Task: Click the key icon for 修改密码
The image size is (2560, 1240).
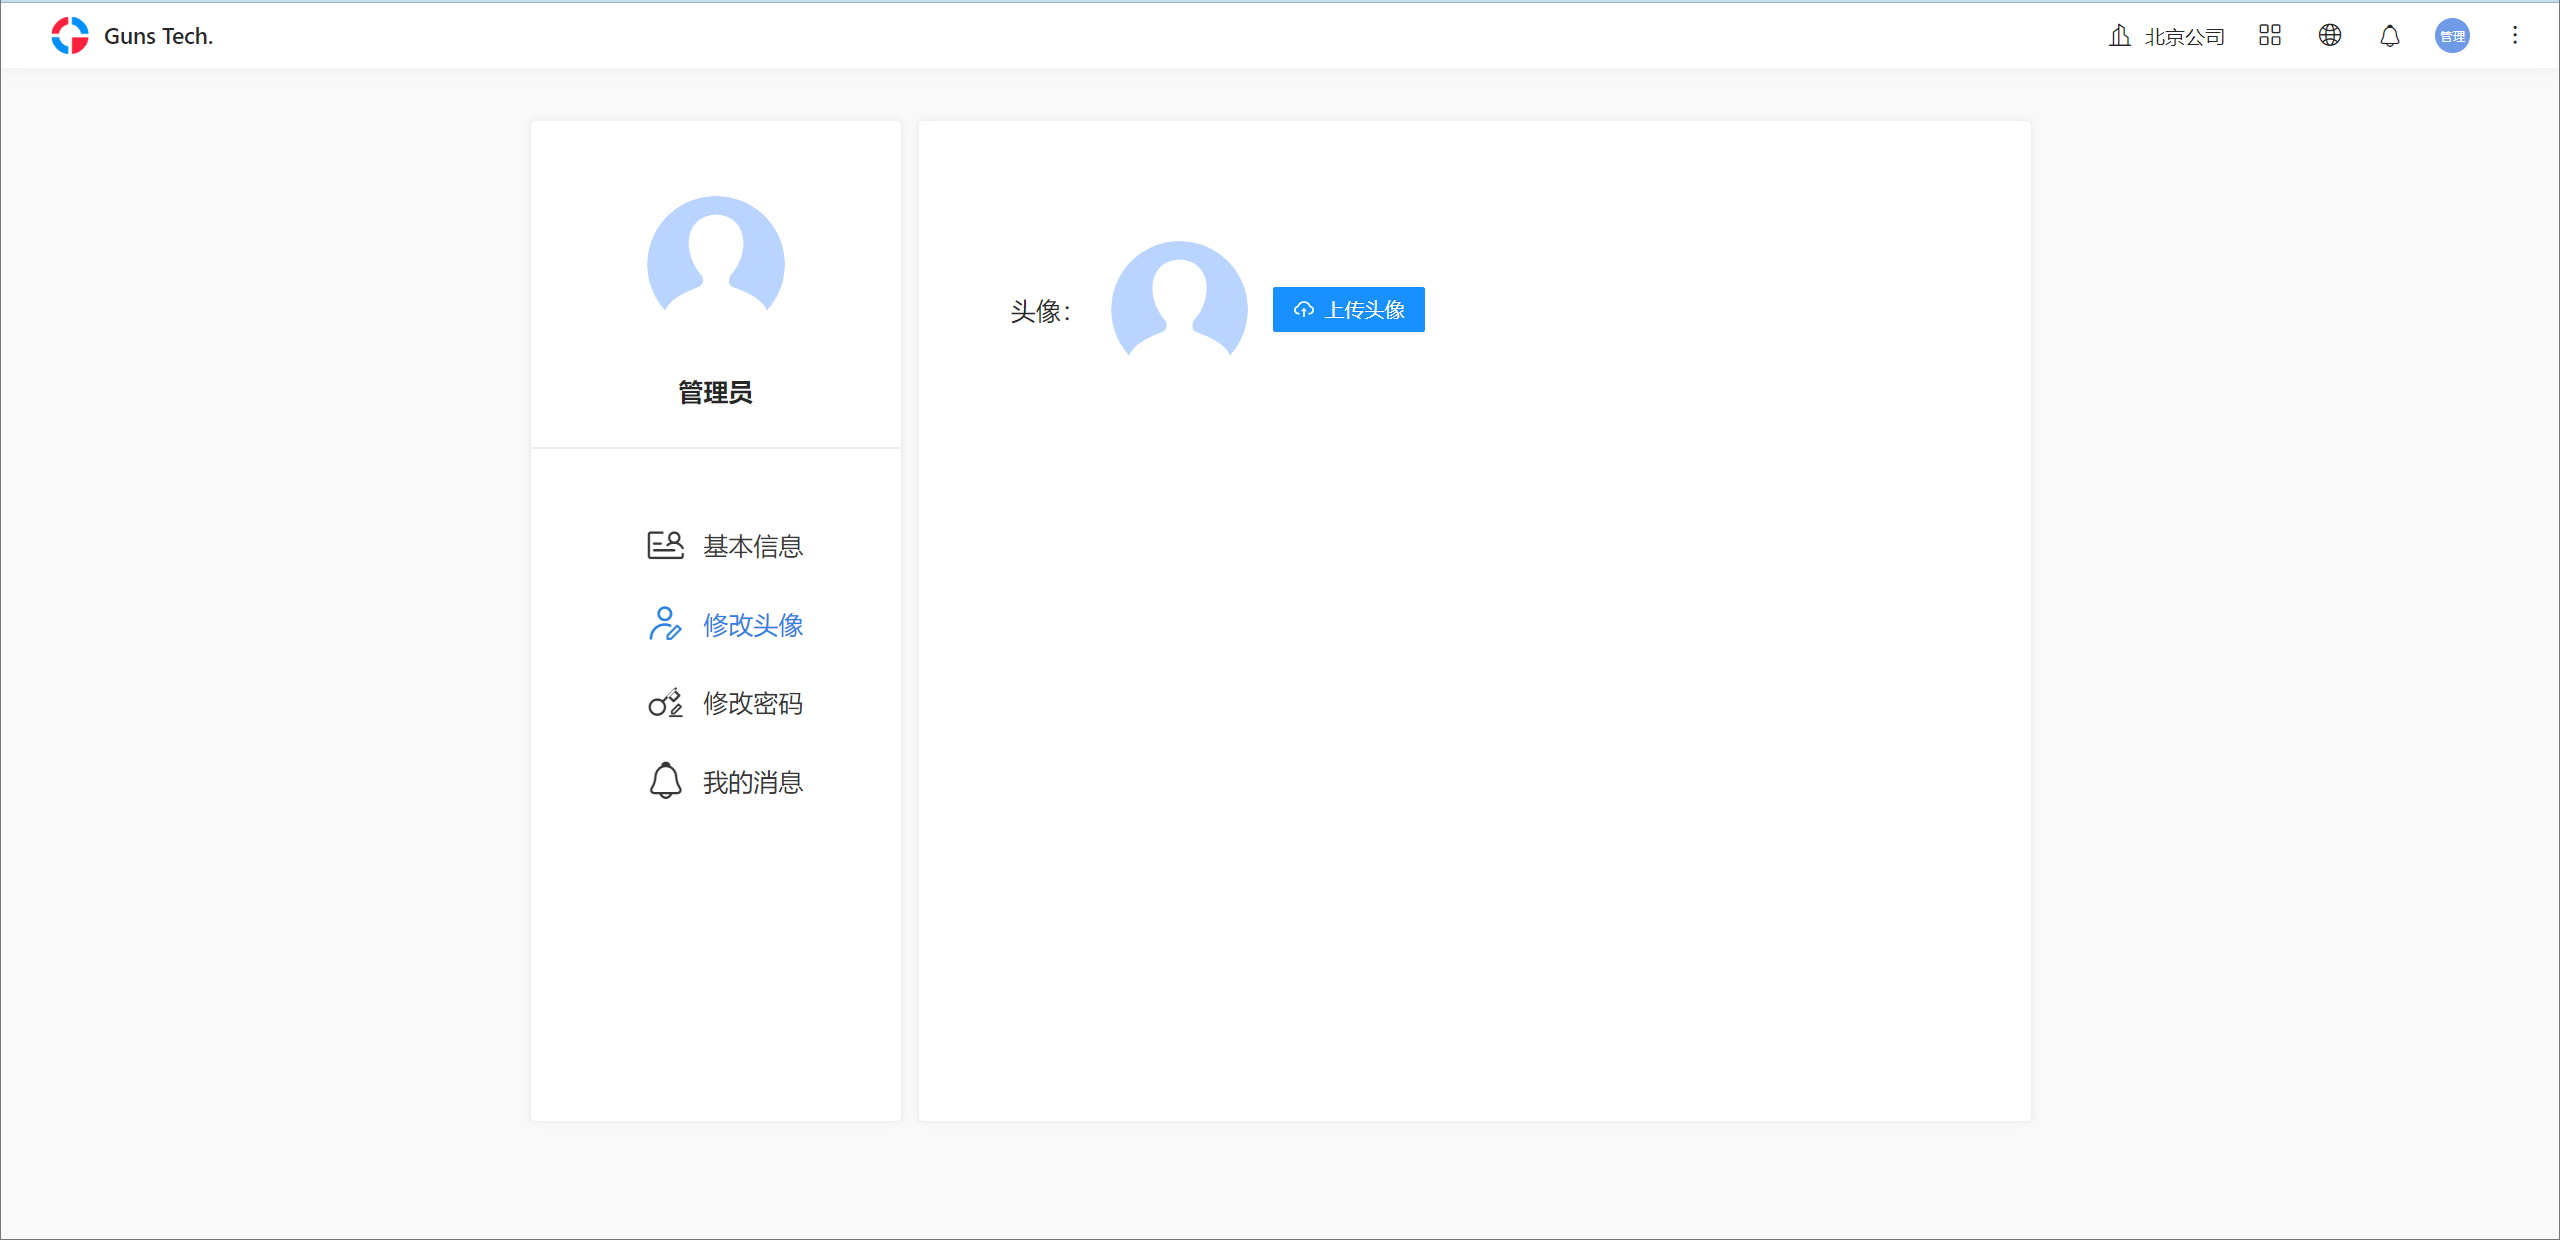Action: coord(665,703)
